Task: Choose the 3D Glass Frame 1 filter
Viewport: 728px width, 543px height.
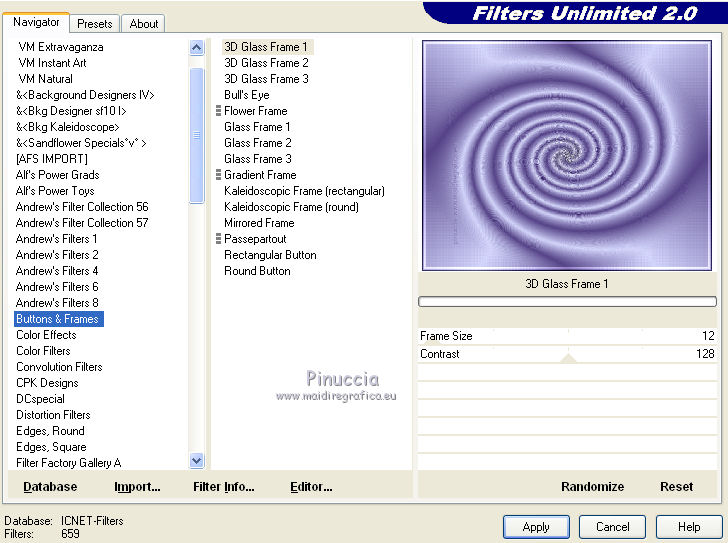Action: tap(266, 47)
